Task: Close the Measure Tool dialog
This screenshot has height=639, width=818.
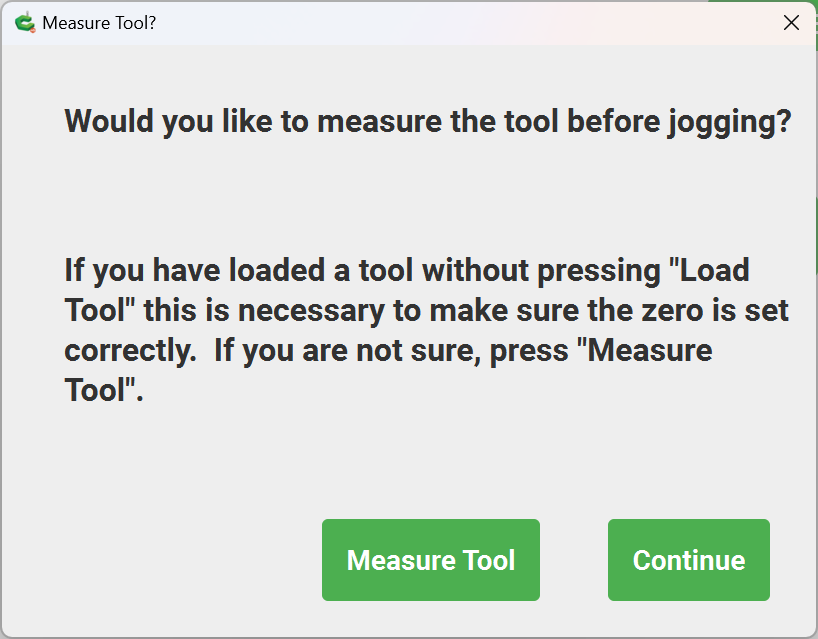Action: click(x=791, y=22)
